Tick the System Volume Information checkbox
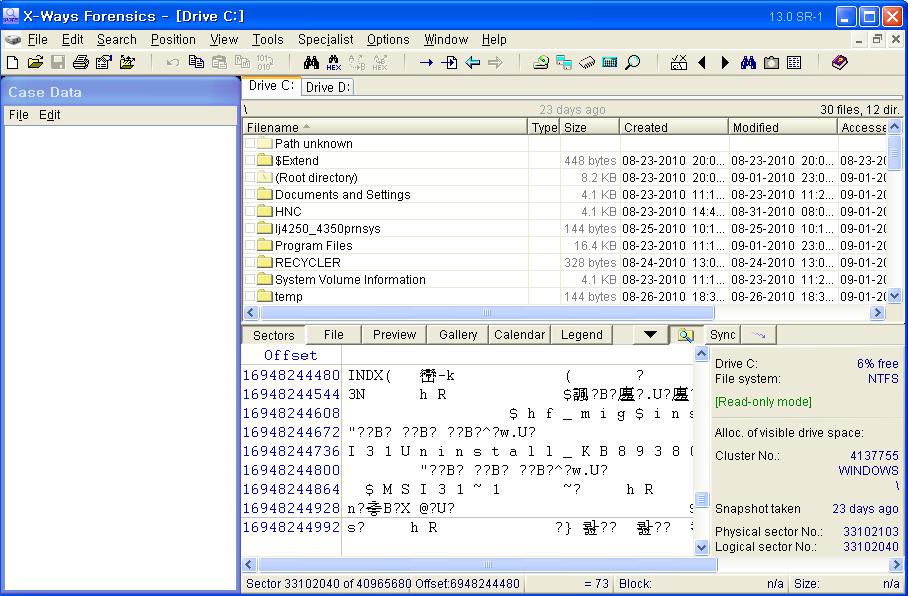 [250, 279]
